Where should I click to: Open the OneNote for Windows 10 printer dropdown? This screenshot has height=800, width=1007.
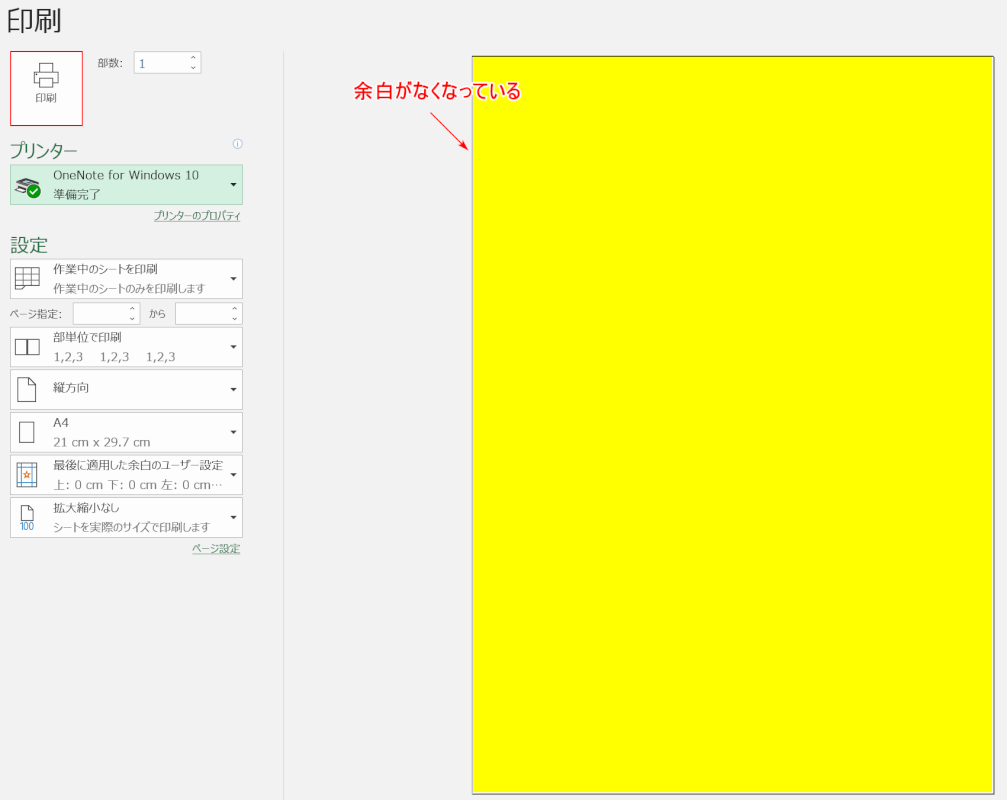tap(127, 185)
